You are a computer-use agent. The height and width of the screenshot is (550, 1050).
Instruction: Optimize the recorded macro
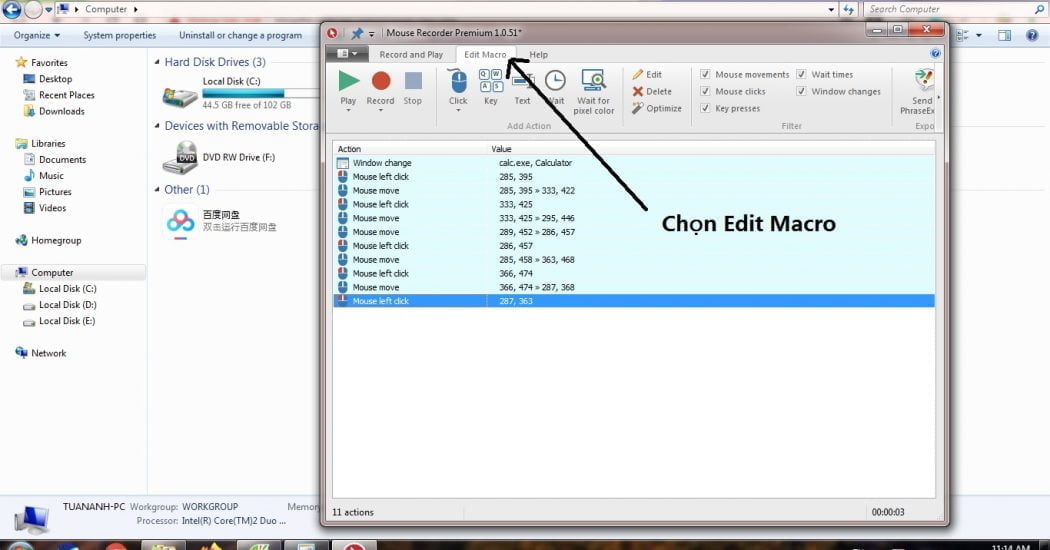point(656,108)
